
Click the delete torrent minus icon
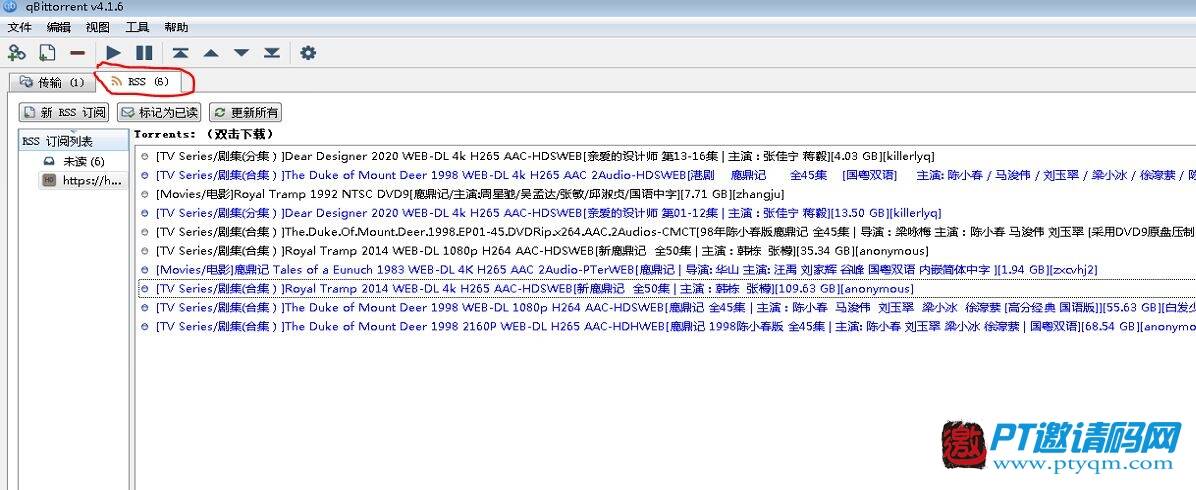tap(77, 53)
